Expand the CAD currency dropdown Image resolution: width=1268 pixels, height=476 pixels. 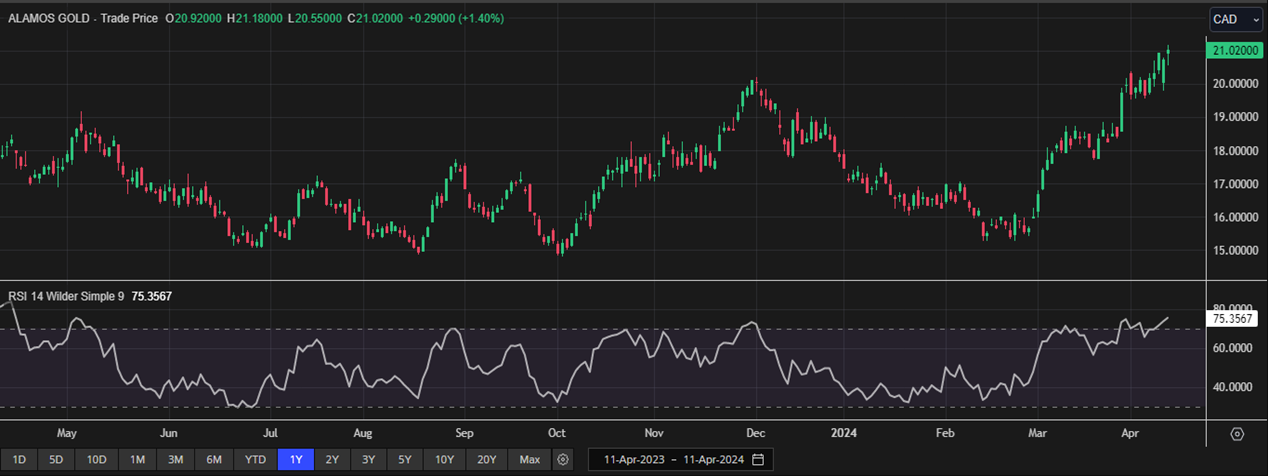pos(1236,19)
